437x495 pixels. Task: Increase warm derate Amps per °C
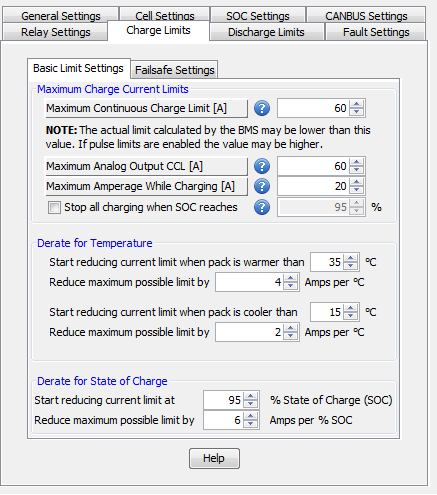click(x=291, y=278)
